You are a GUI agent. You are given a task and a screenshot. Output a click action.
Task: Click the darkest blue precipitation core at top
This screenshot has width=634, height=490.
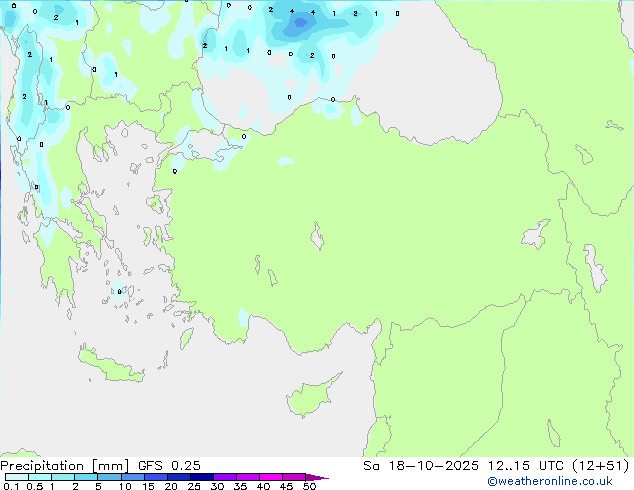pos(300,22)
